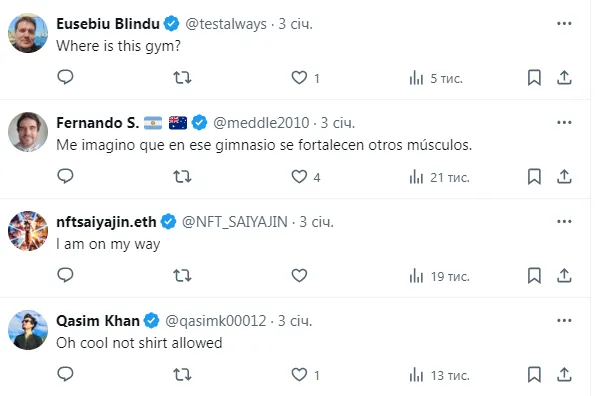
Task: View analytics showing 19 тис. views
Action: click(440, 276)
